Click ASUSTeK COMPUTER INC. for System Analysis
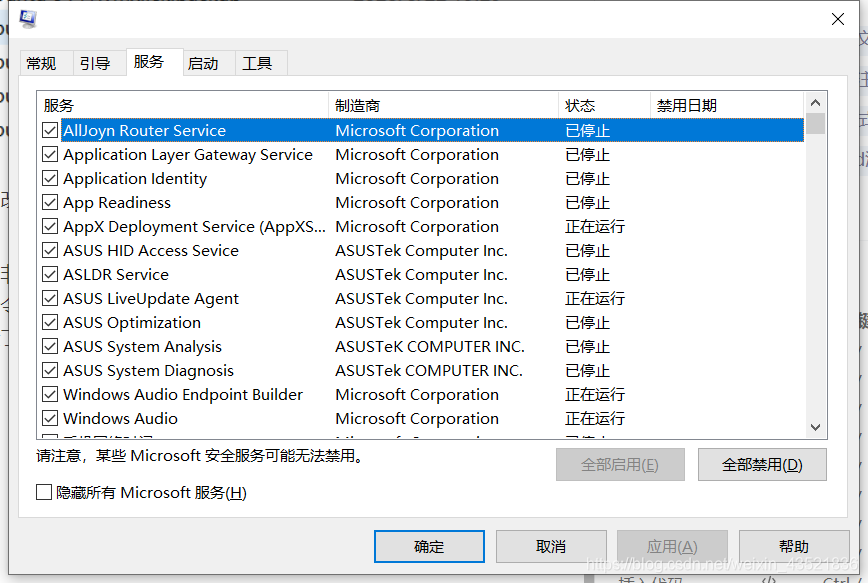 (430, 347)
